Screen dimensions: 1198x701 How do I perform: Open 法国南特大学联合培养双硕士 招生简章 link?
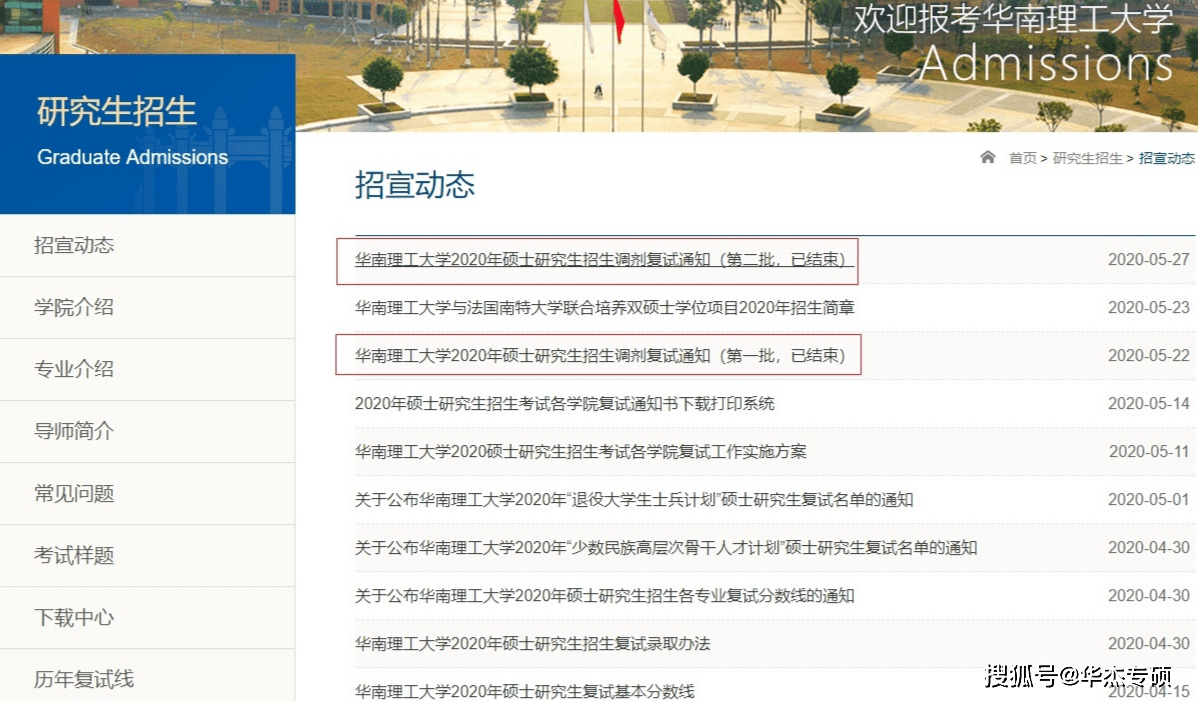pos(604,308)
